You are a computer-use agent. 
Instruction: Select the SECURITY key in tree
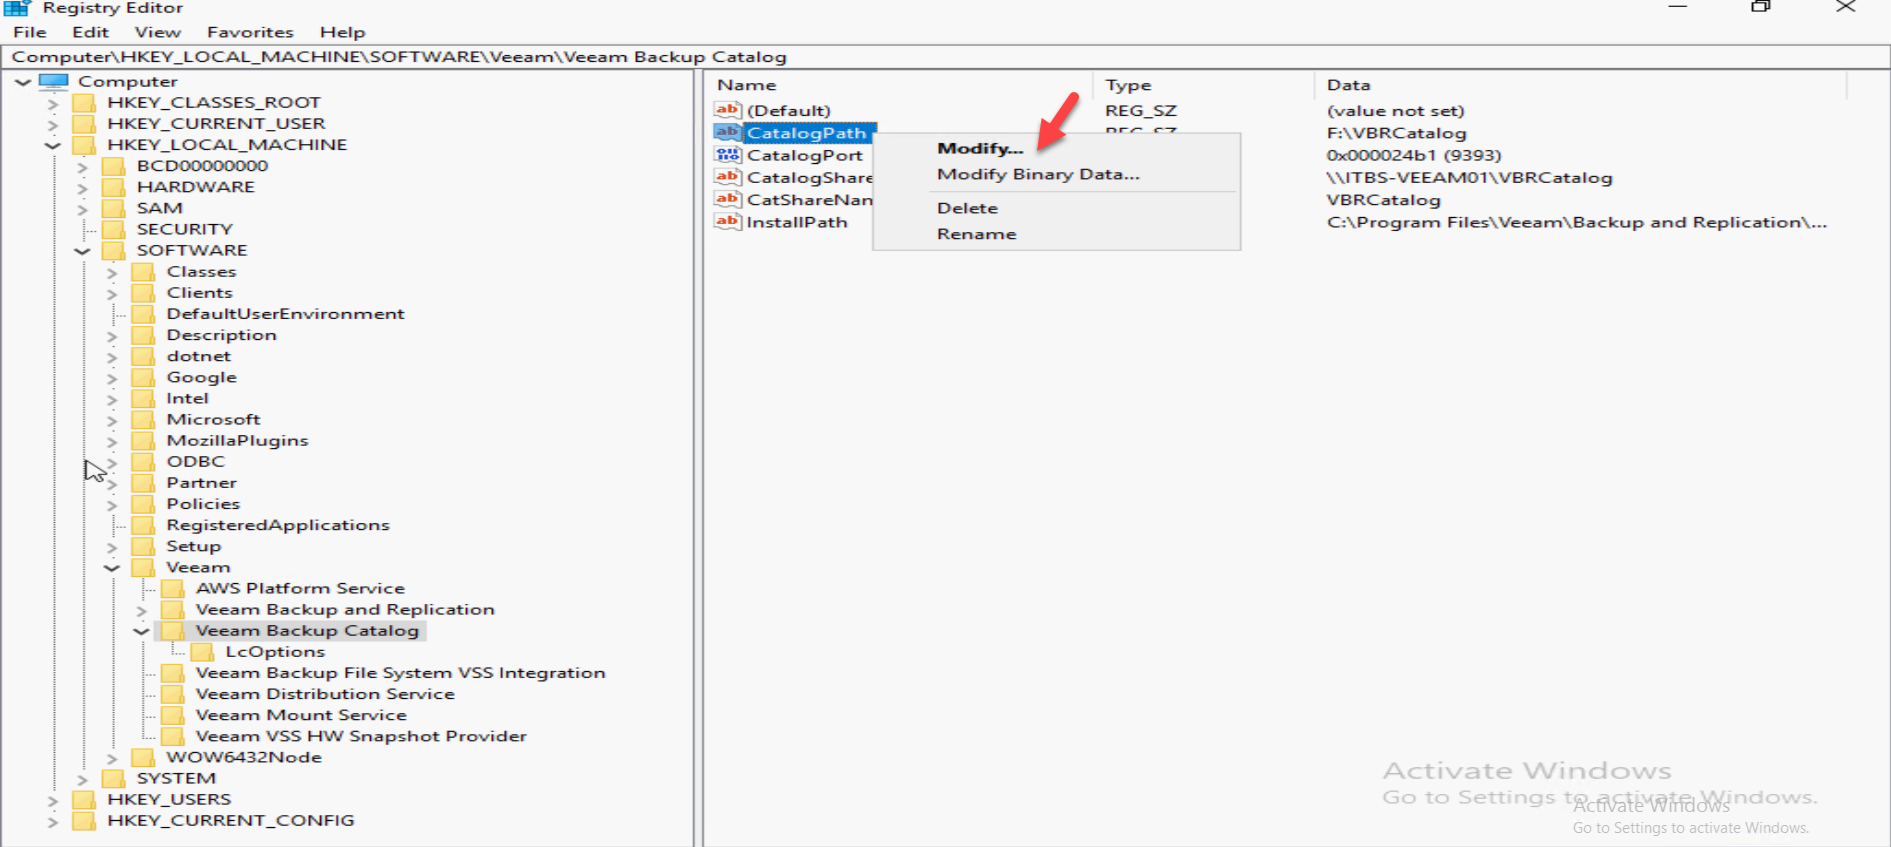[184, 229]
